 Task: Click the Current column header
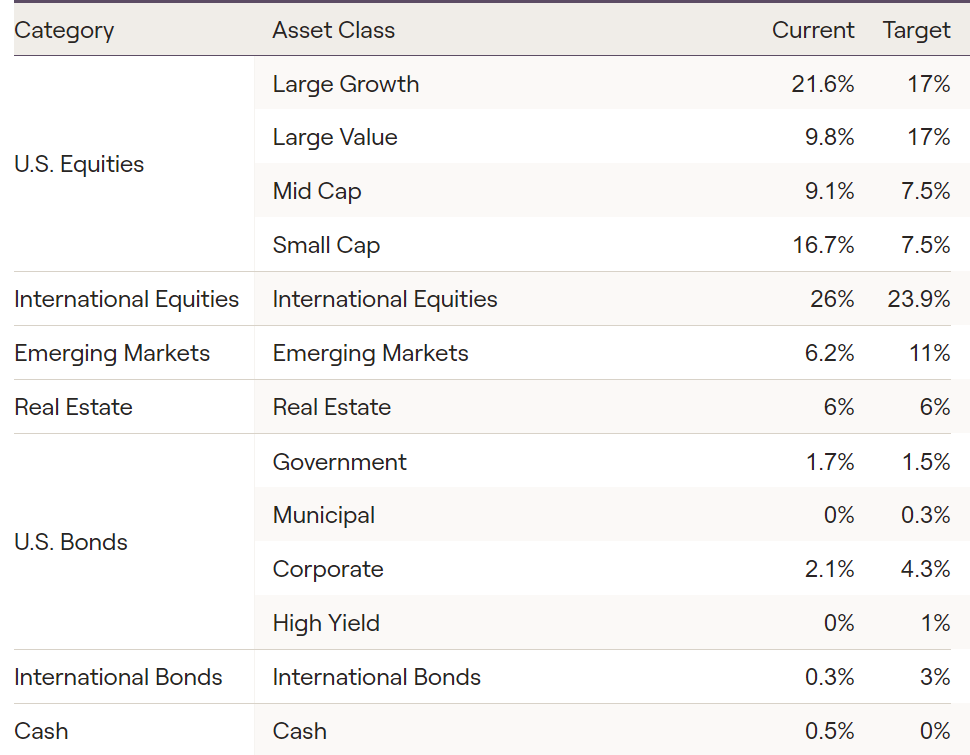tap(812, 30)
